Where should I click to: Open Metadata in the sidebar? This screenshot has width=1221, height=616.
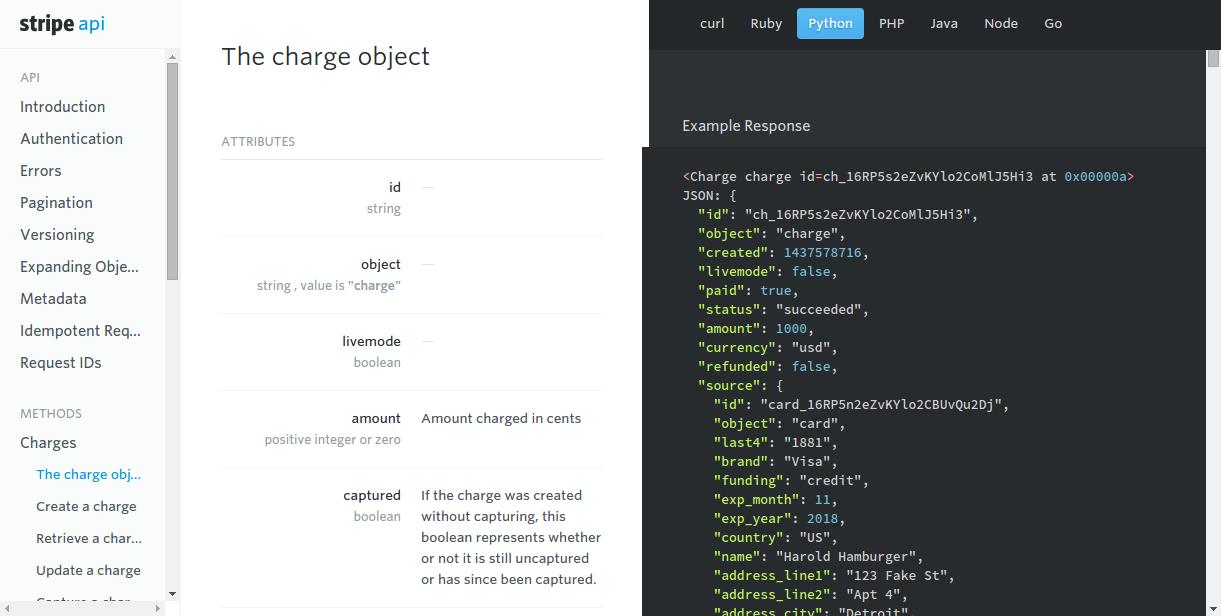click(x=53, y=299)
